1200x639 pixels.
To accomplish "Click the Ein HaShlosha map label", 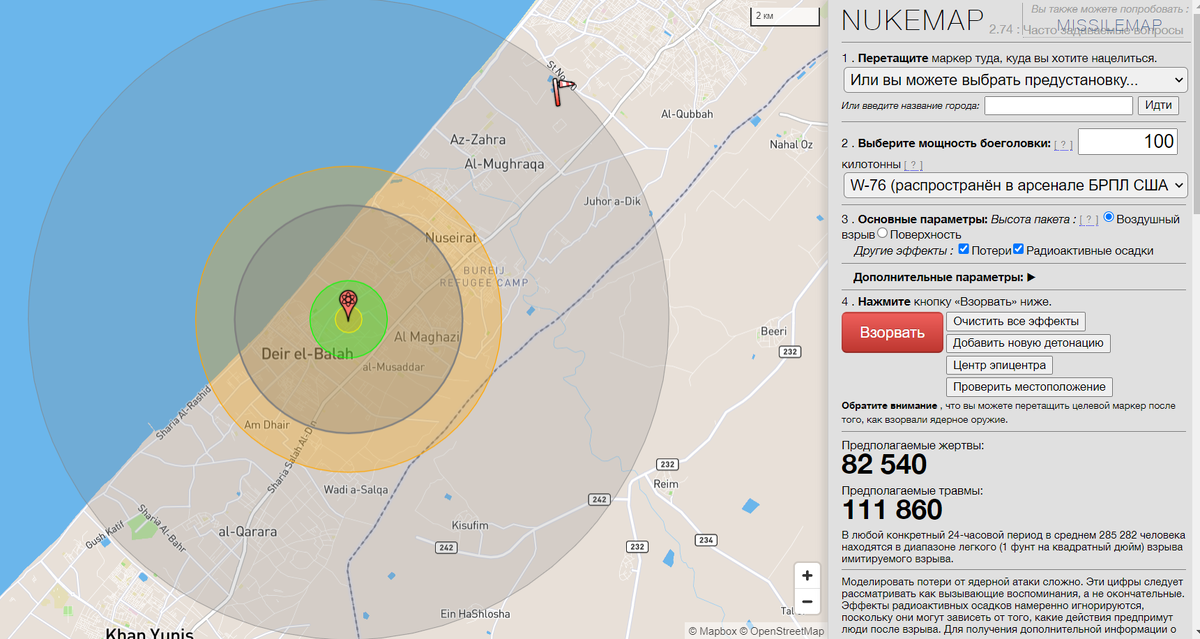I will (x=475, y=613).
